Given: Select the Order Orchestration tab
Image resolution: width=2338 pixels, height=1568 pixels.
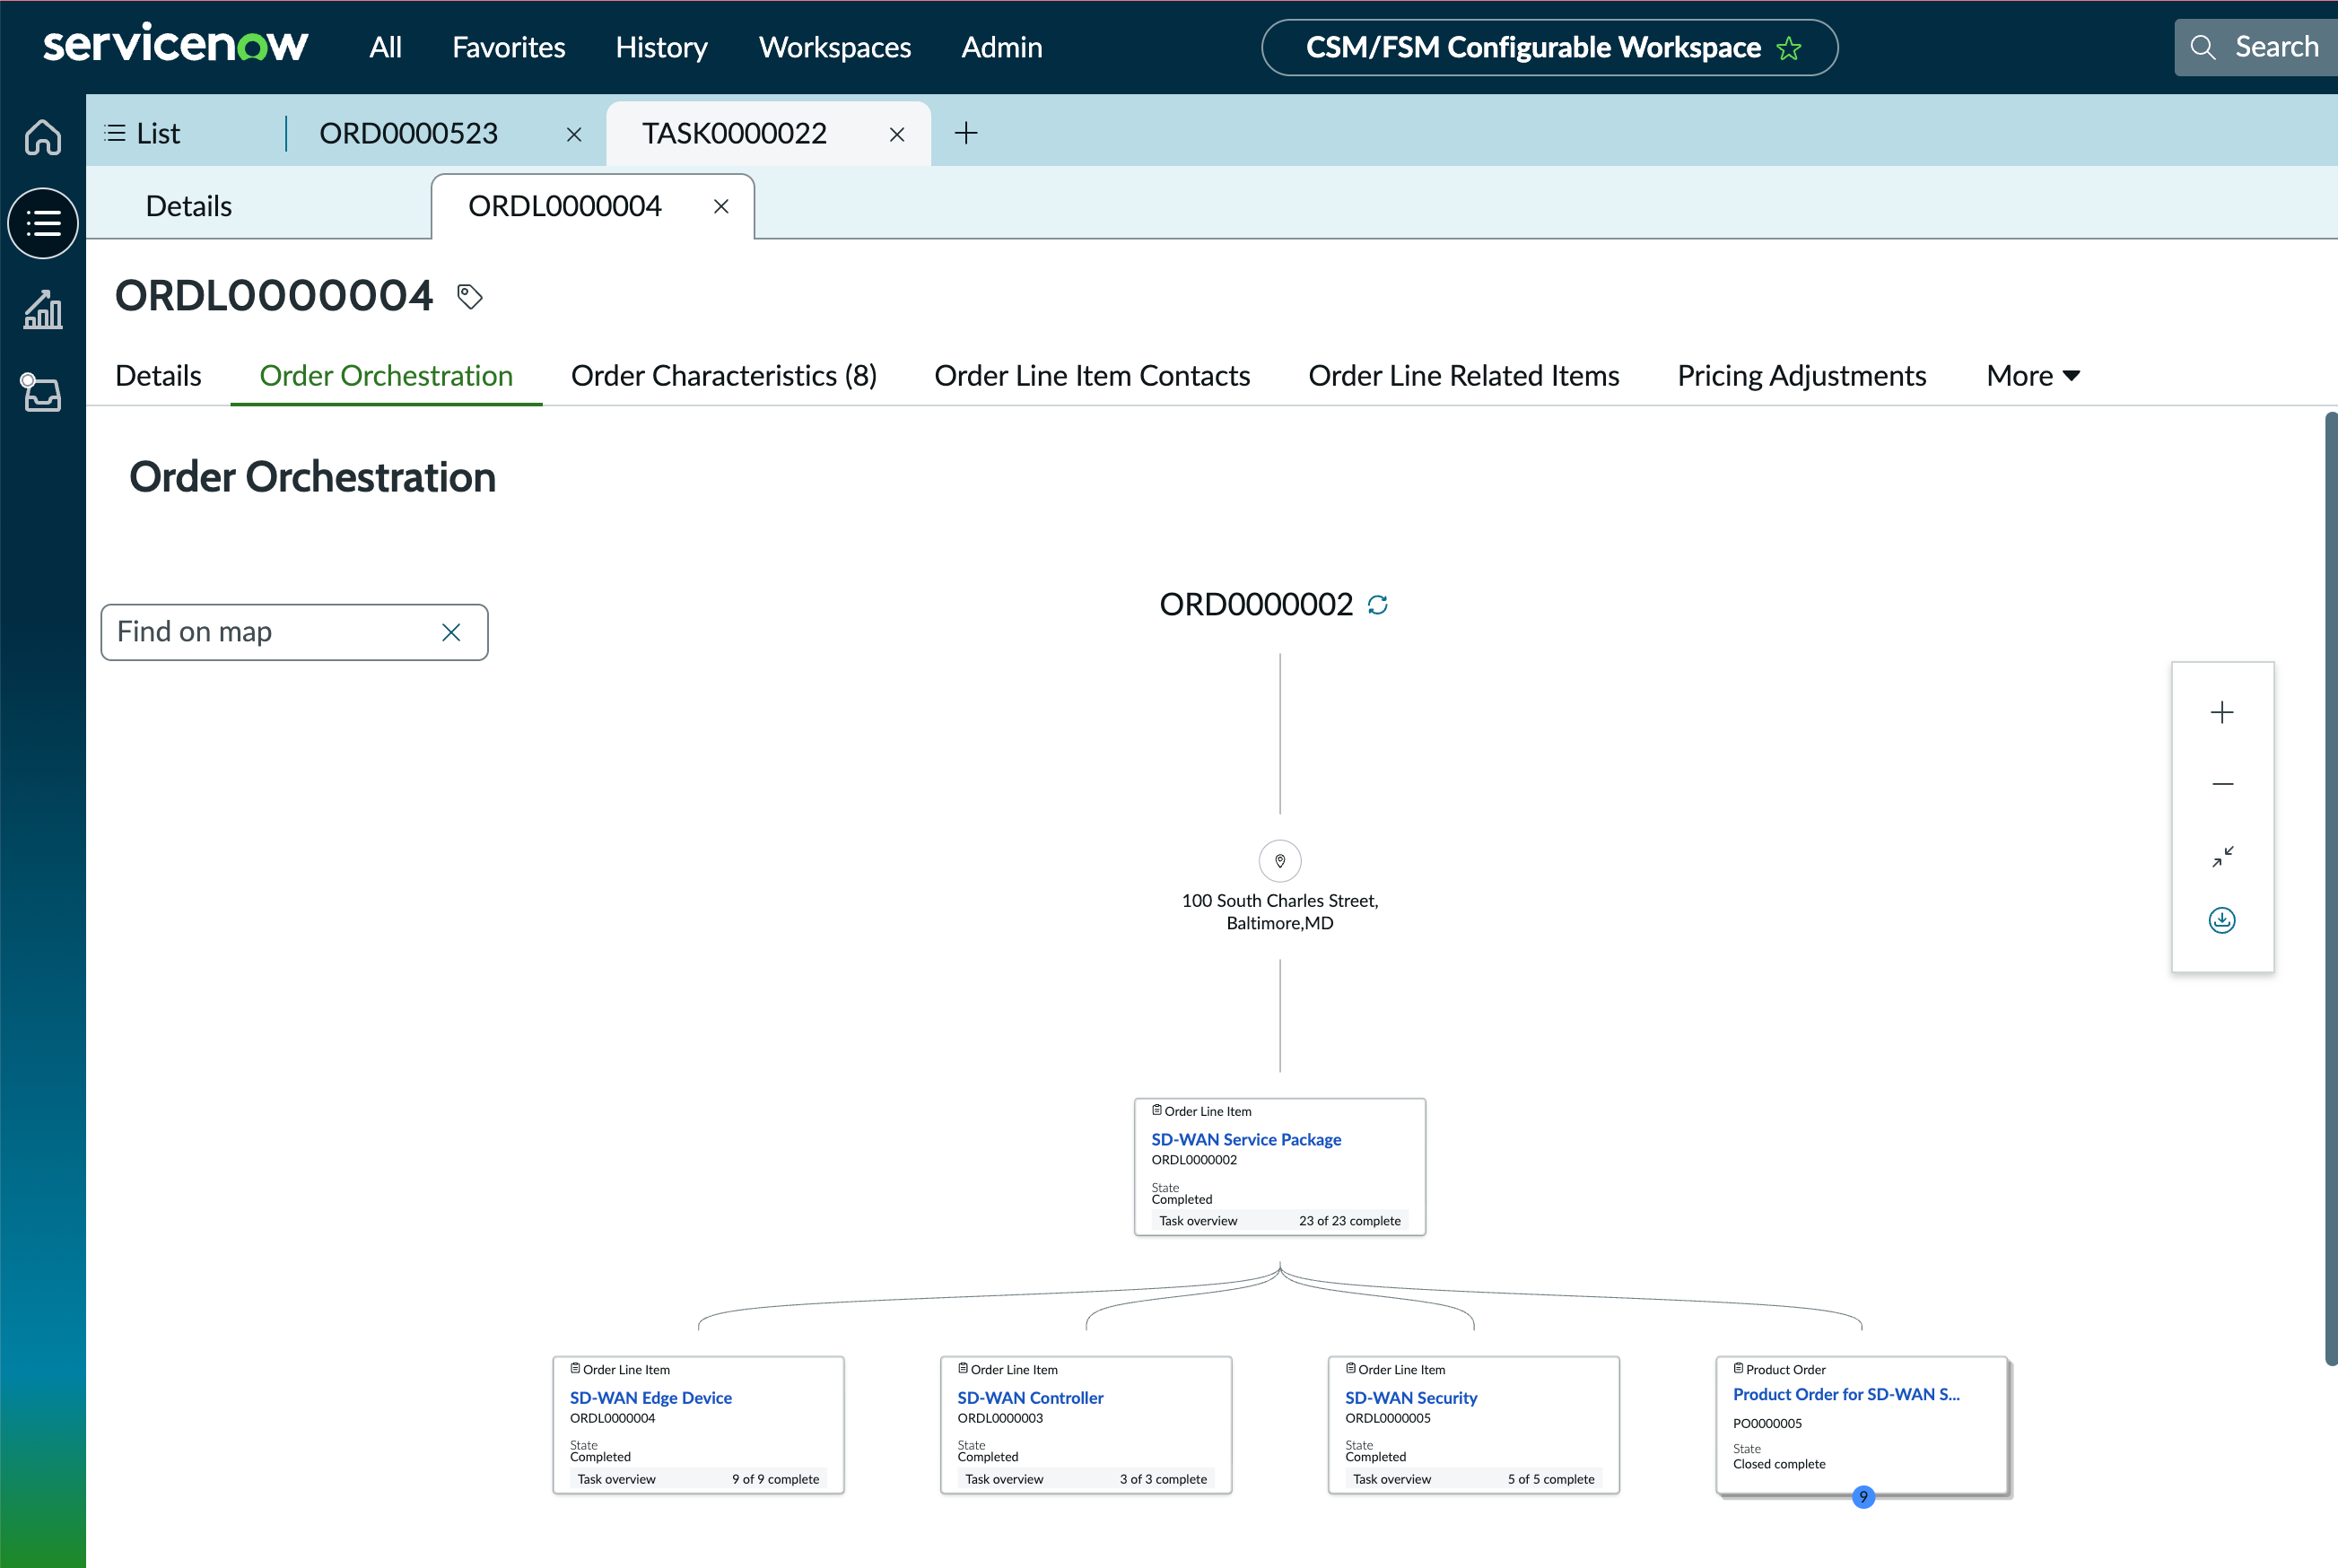Looking at the screenshot, I should point(386,376).
